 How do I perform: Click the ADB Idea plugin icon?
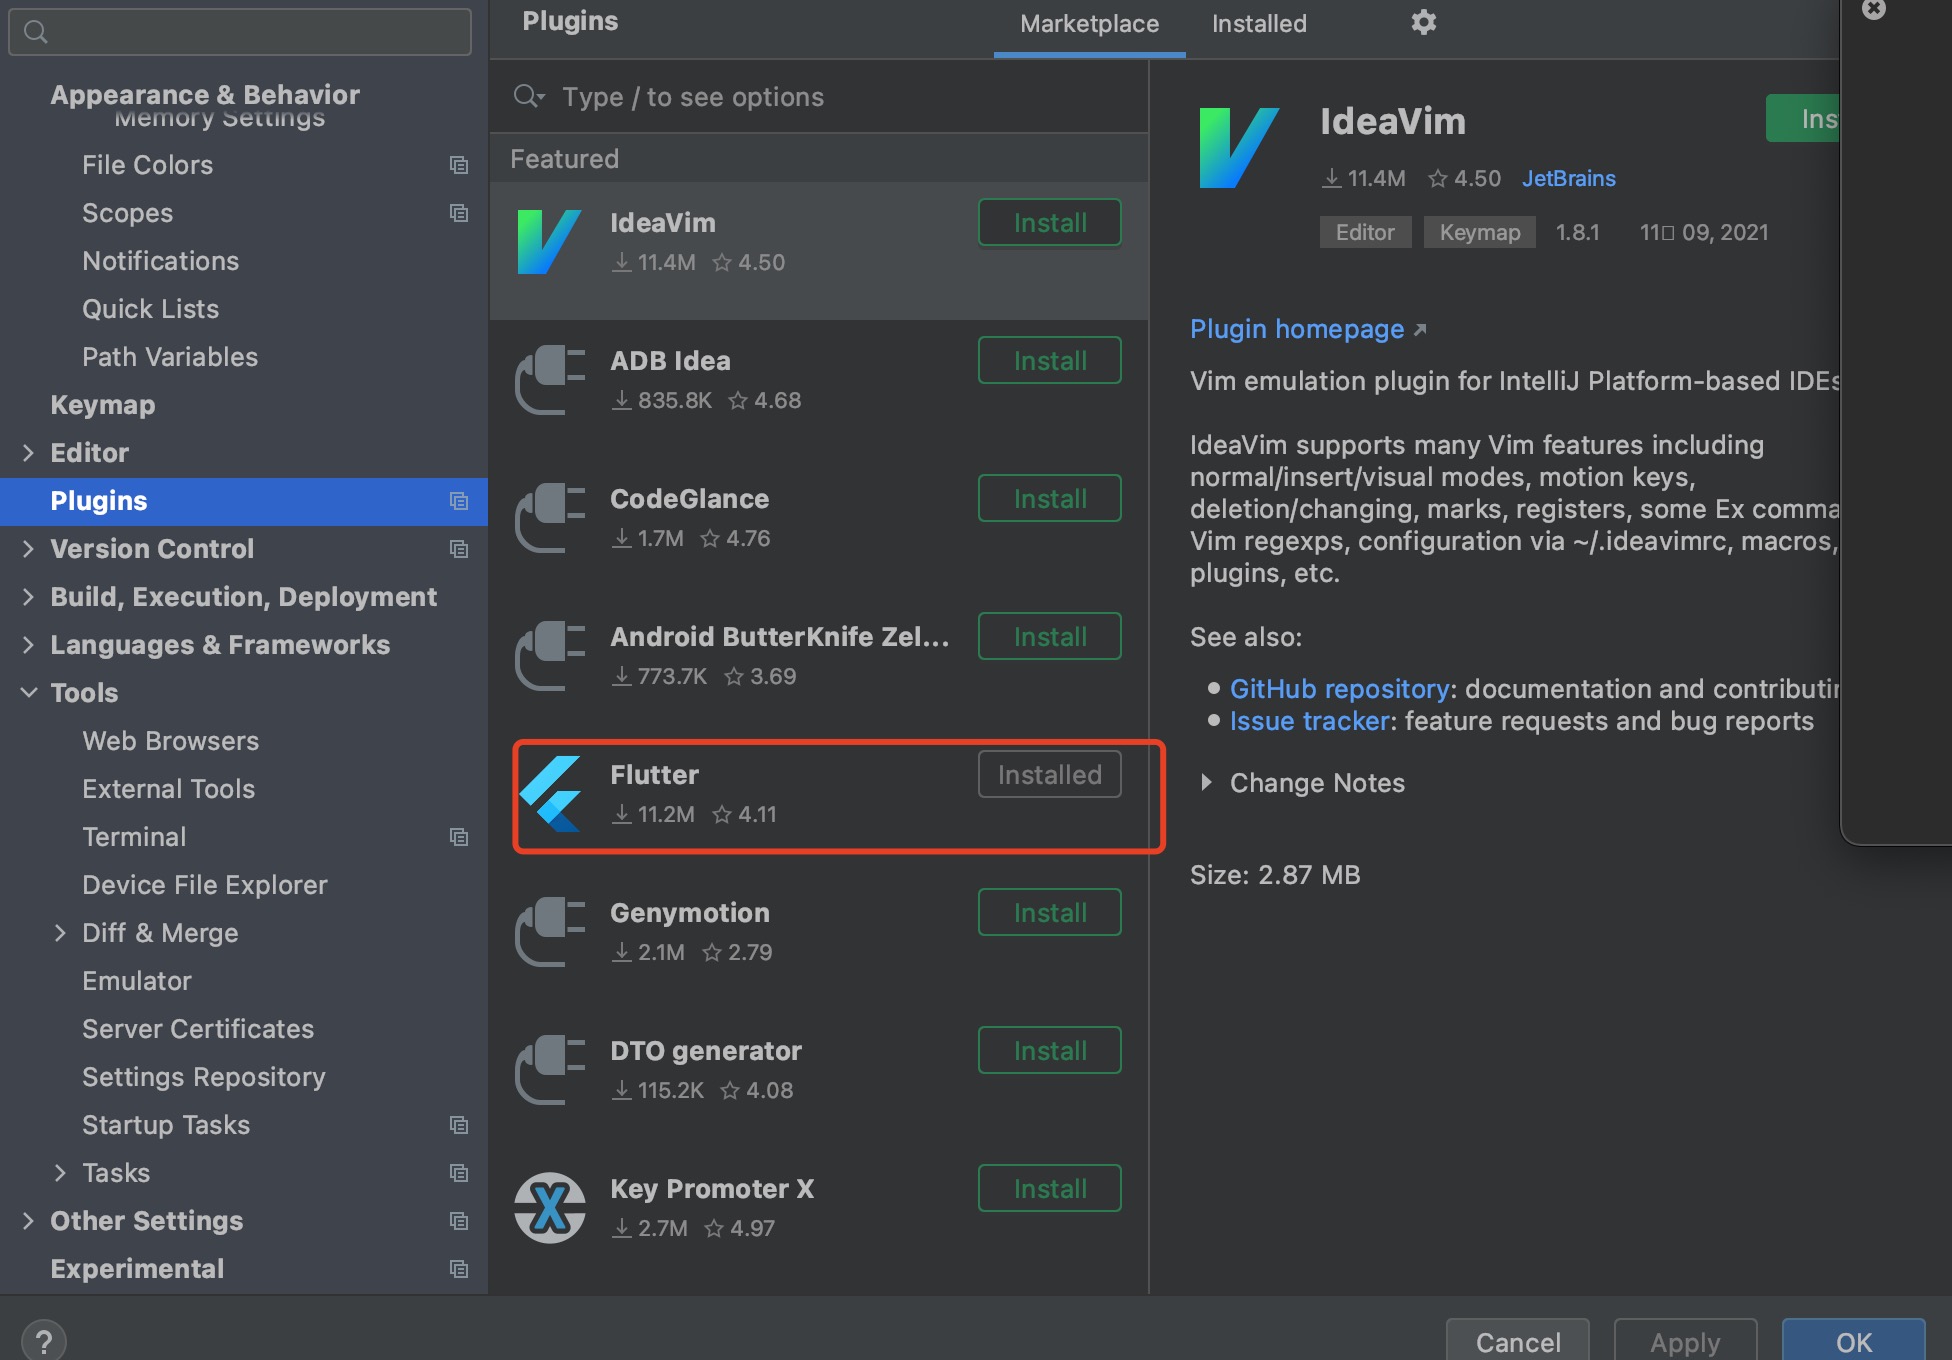click(549, 379)
